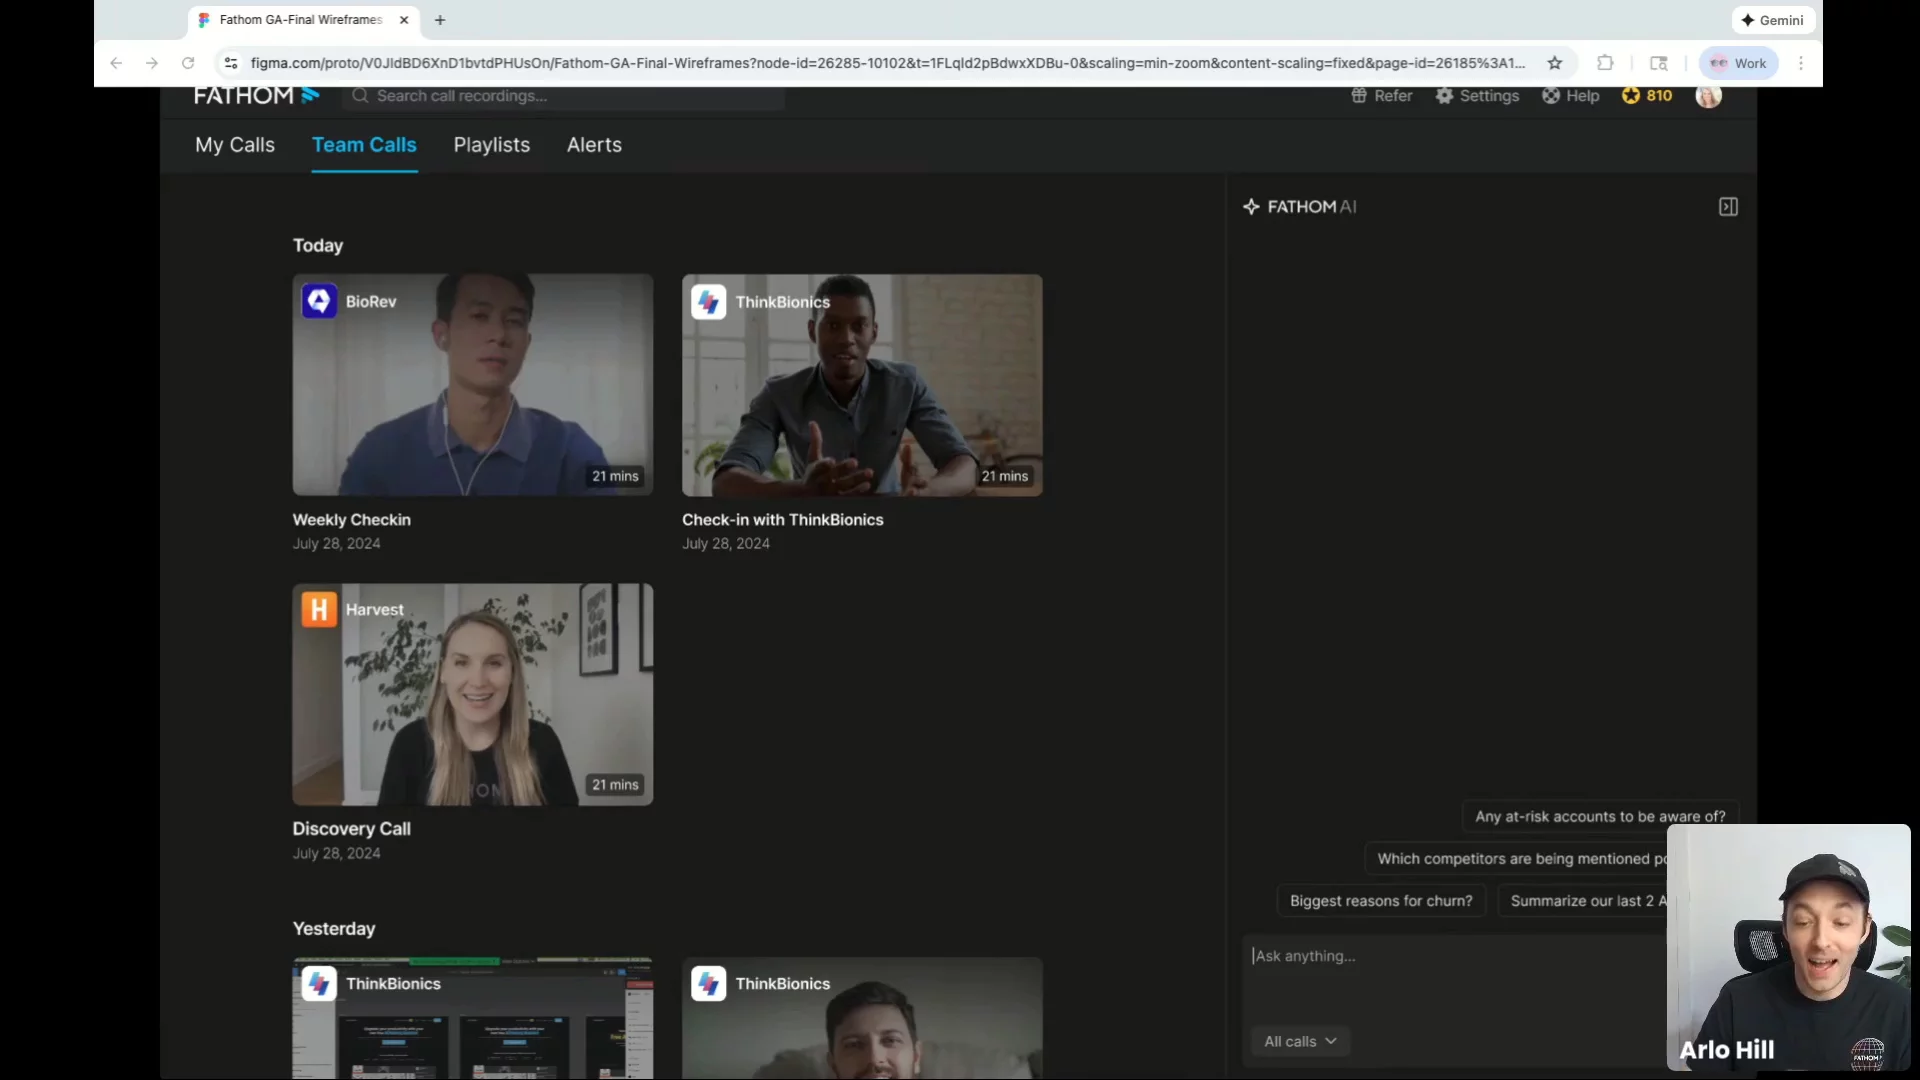Reload the page in the browser
Image resolution: width=1920 pixels, height=1080 pixels.
[x=188, y=63]
